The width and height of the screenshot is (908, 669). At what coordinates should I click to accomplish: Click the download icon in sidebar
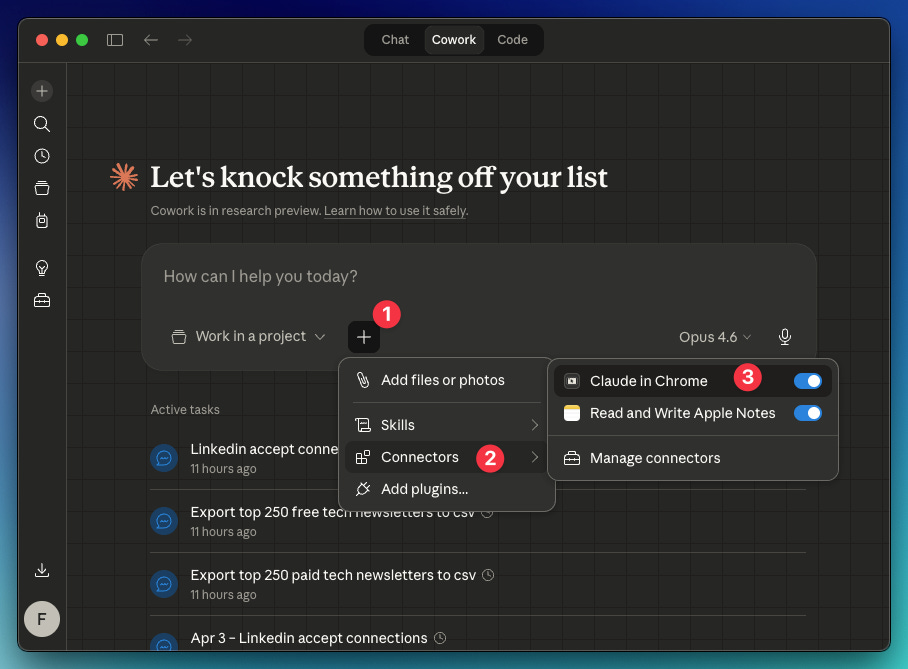click(42, 570)
